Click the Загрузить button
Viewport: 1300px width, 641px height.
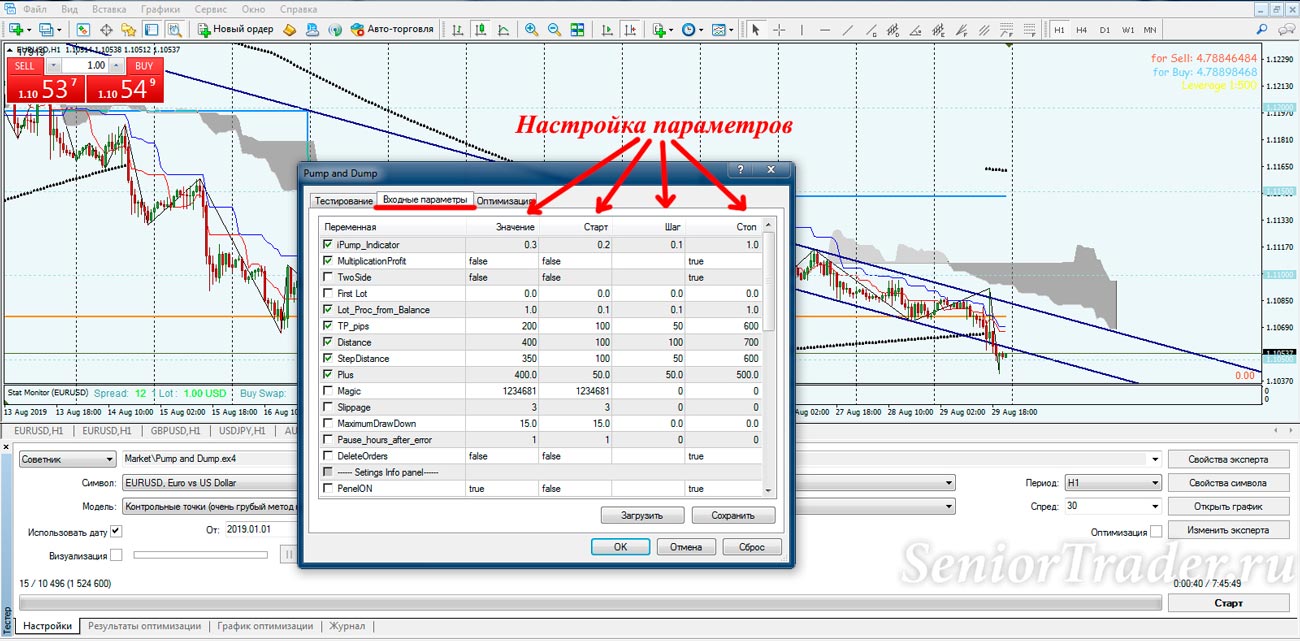tap(643, 516)
